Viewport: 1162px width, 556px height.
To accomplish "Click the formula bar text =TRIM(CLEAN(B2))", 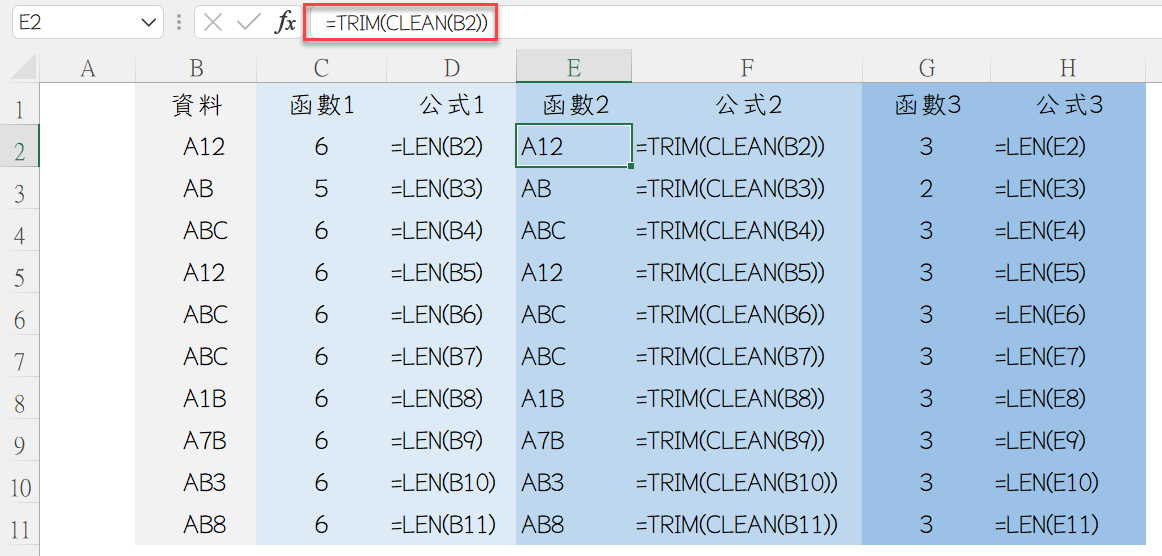I will (406, 23).
